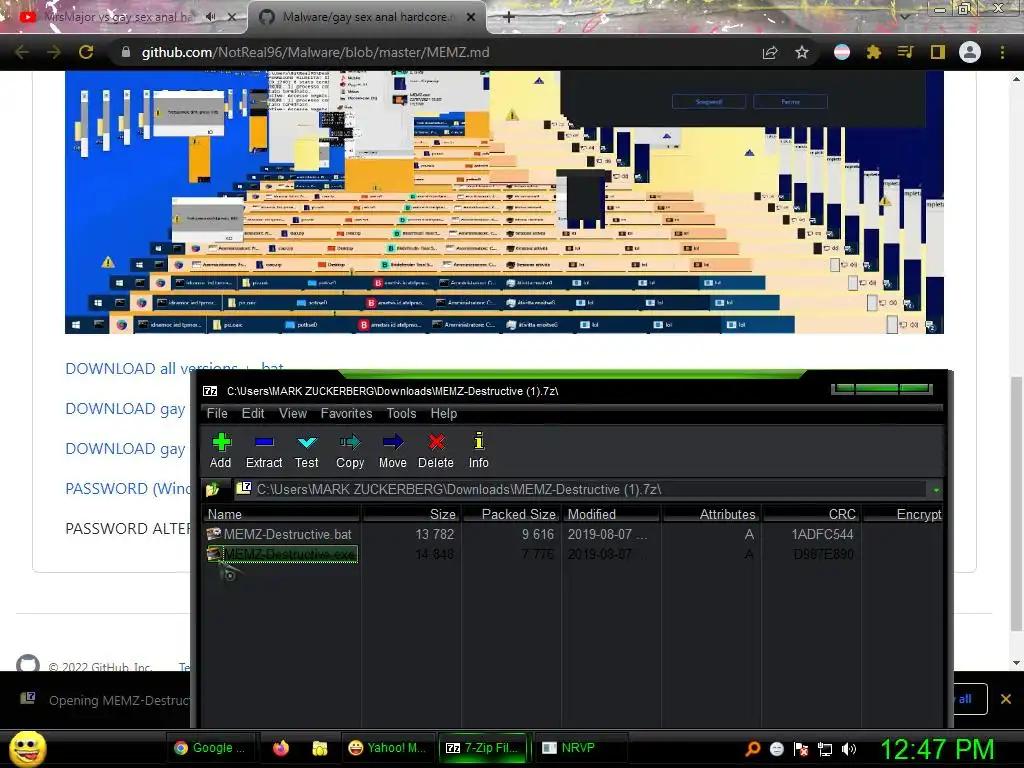Open the media control icon in Chrome
1024x768 pixels.
[x=905, y=52]
